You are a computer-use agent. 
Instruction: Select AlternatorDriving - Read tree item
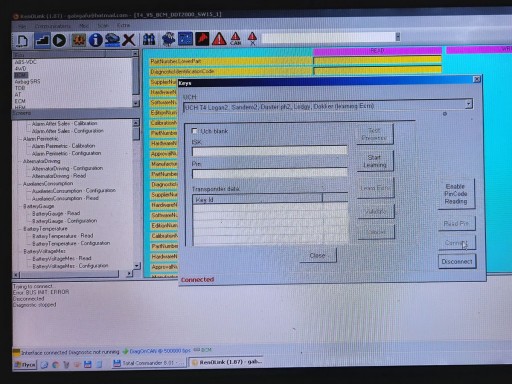pos(59,176)
